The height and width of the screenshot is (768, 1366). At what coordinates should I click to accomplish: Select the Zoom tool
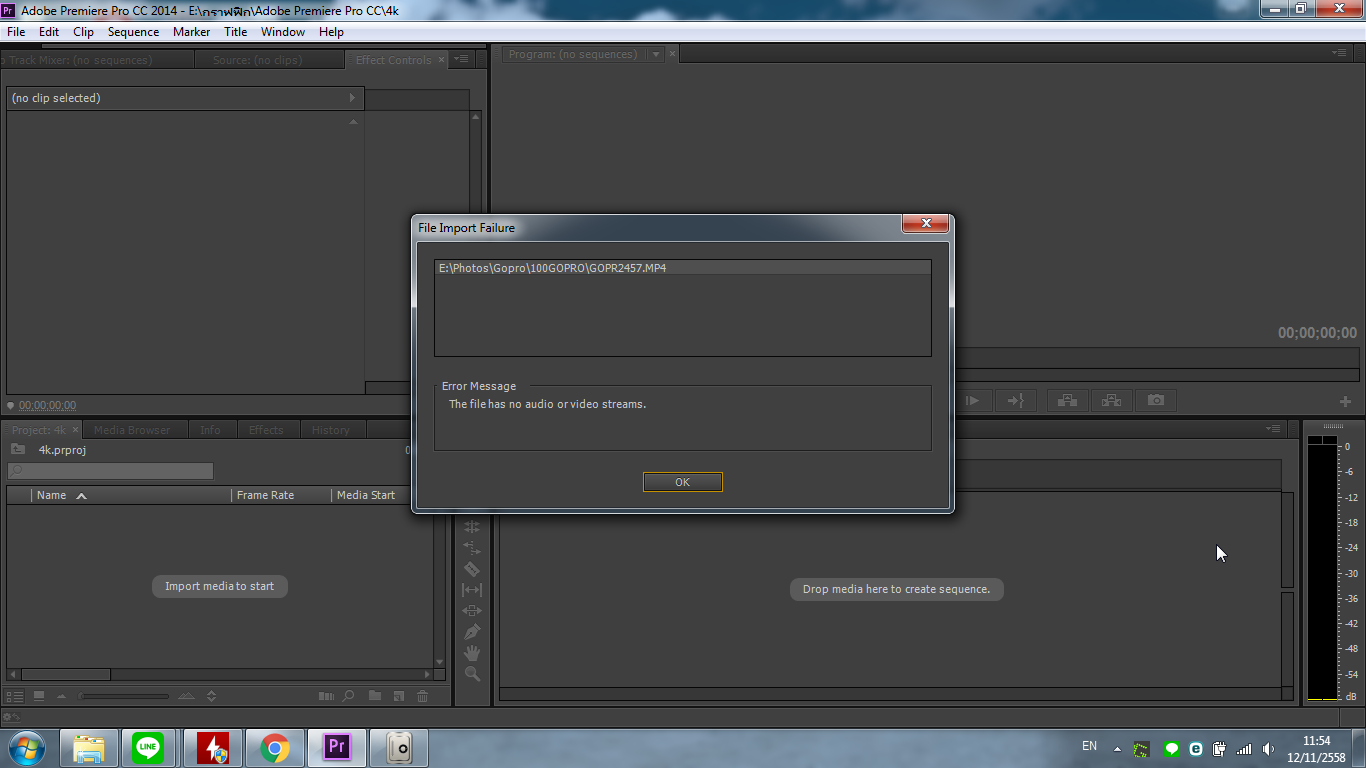coord(472,674)
